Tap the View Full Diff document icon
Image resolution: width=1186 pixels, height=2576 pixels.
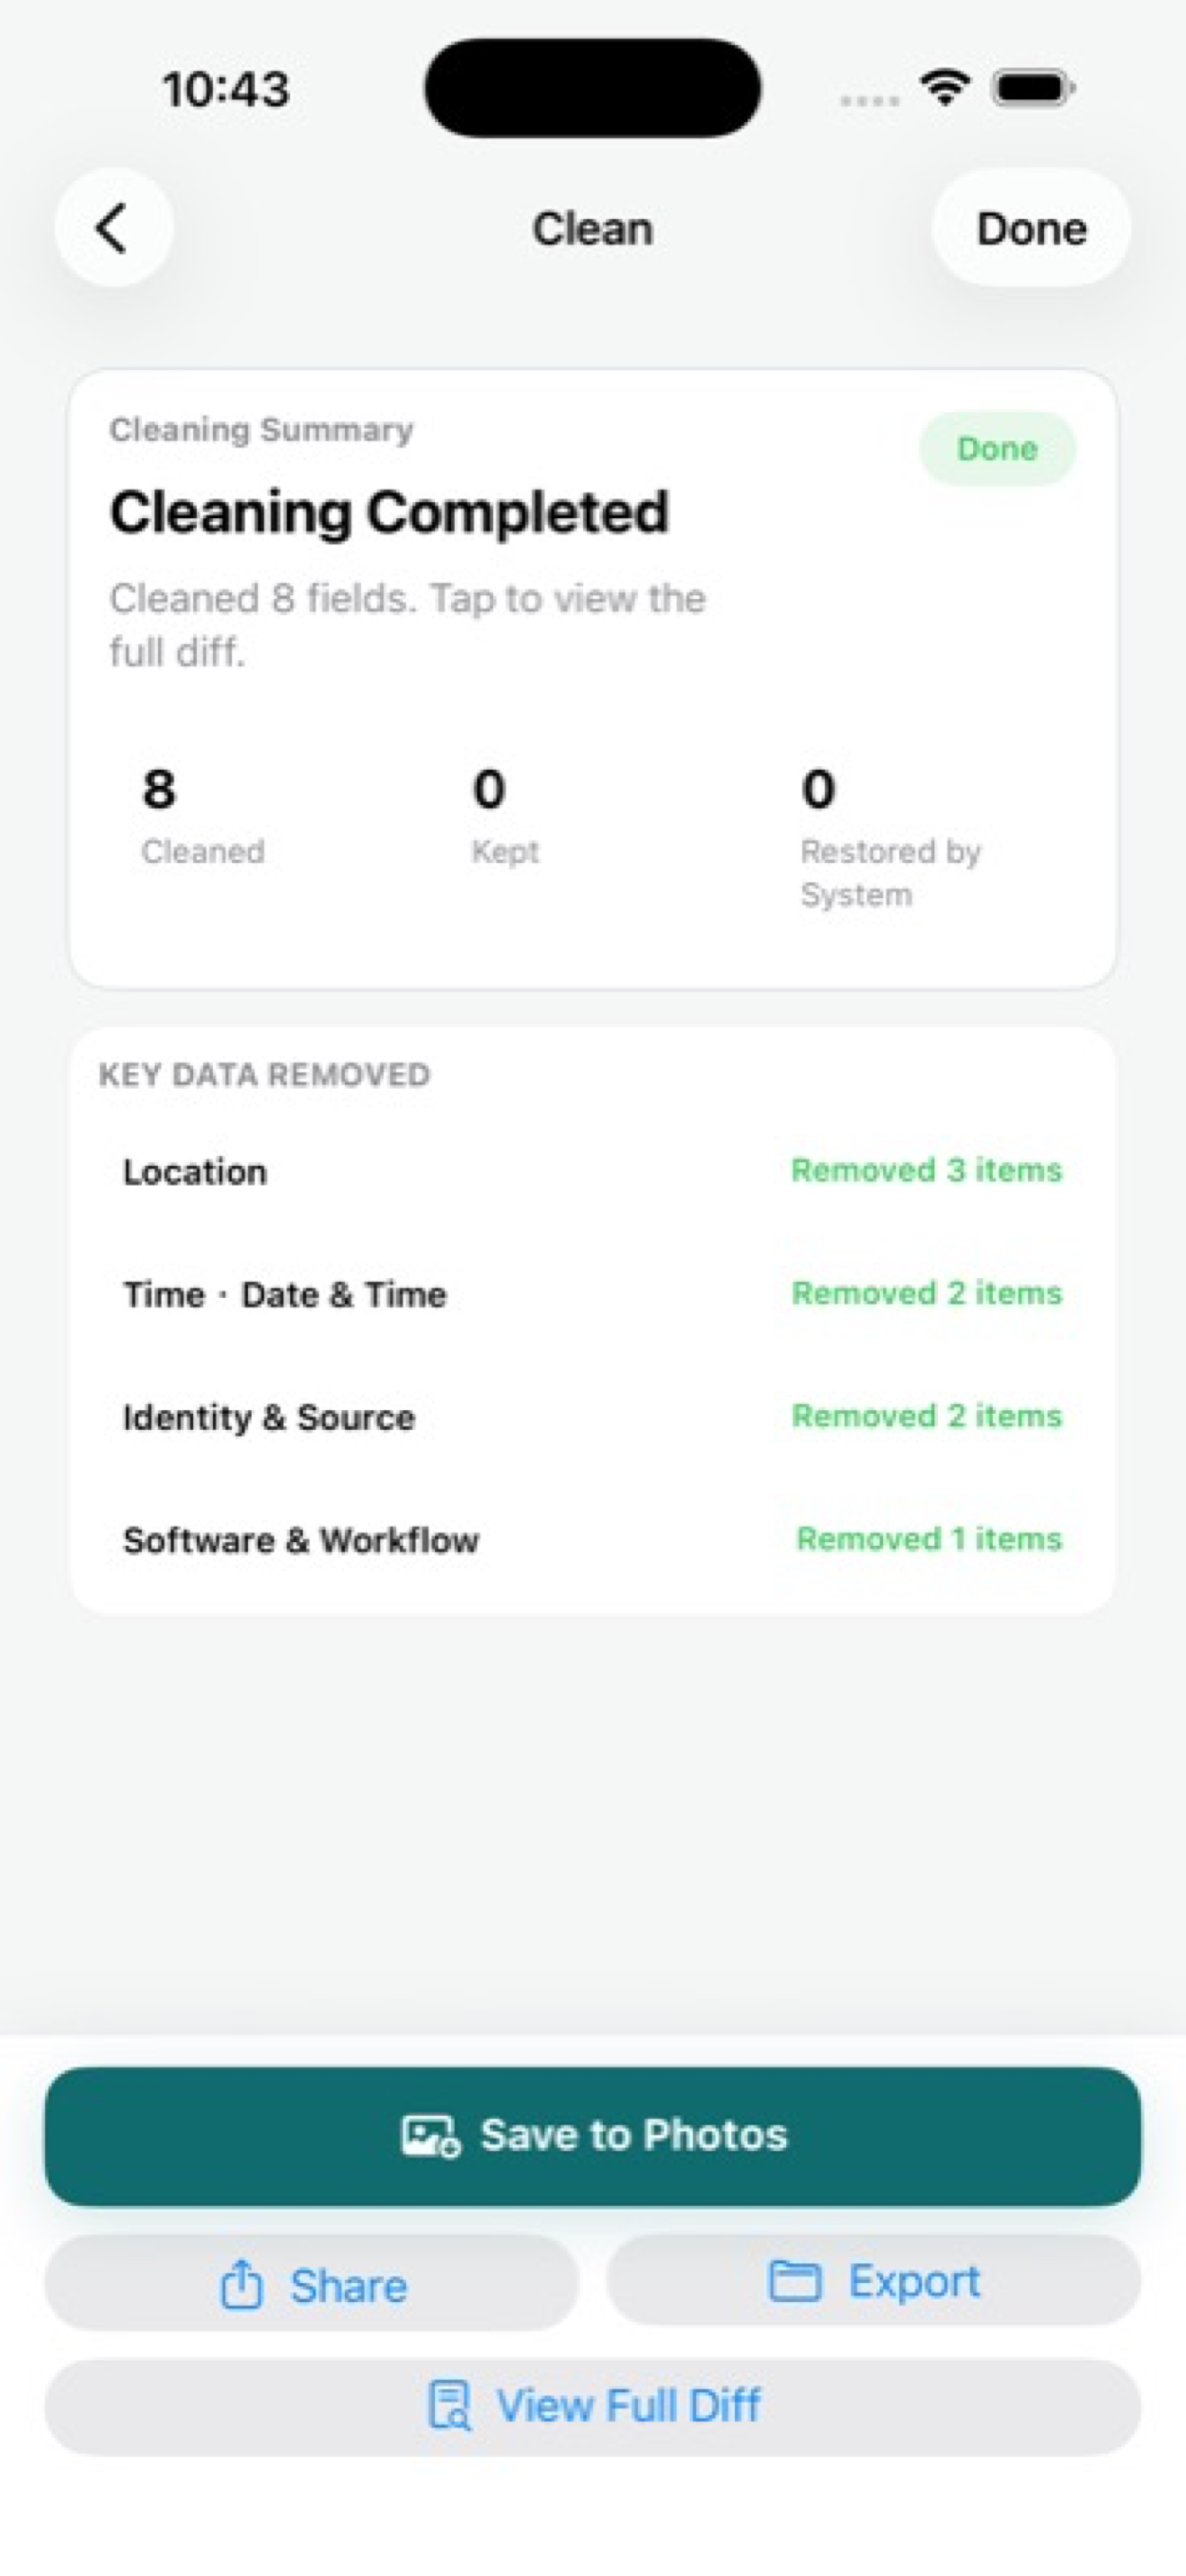(449, 2405)
